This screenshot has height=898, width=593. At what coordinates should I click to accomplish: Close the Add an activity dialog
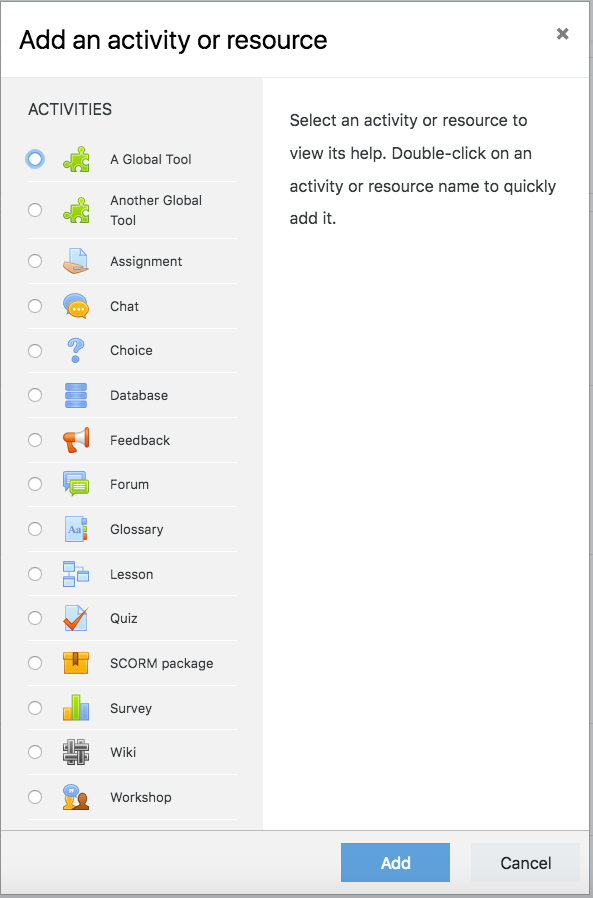[x=563, y=34]
